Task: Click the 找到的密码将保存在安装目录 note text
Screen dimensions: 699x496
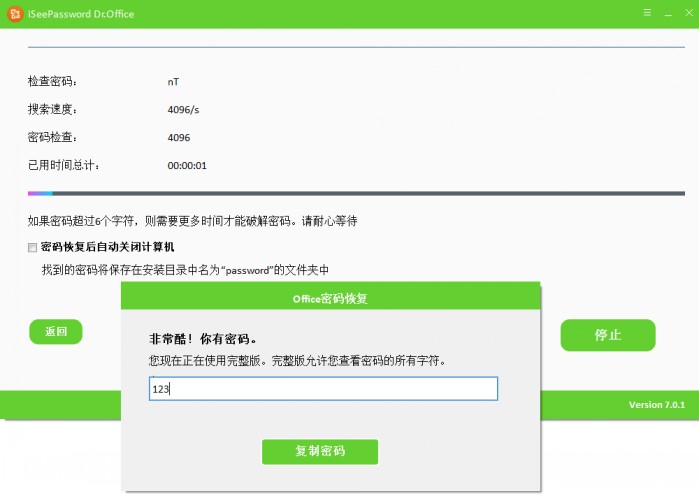Action: click(185, 270)
